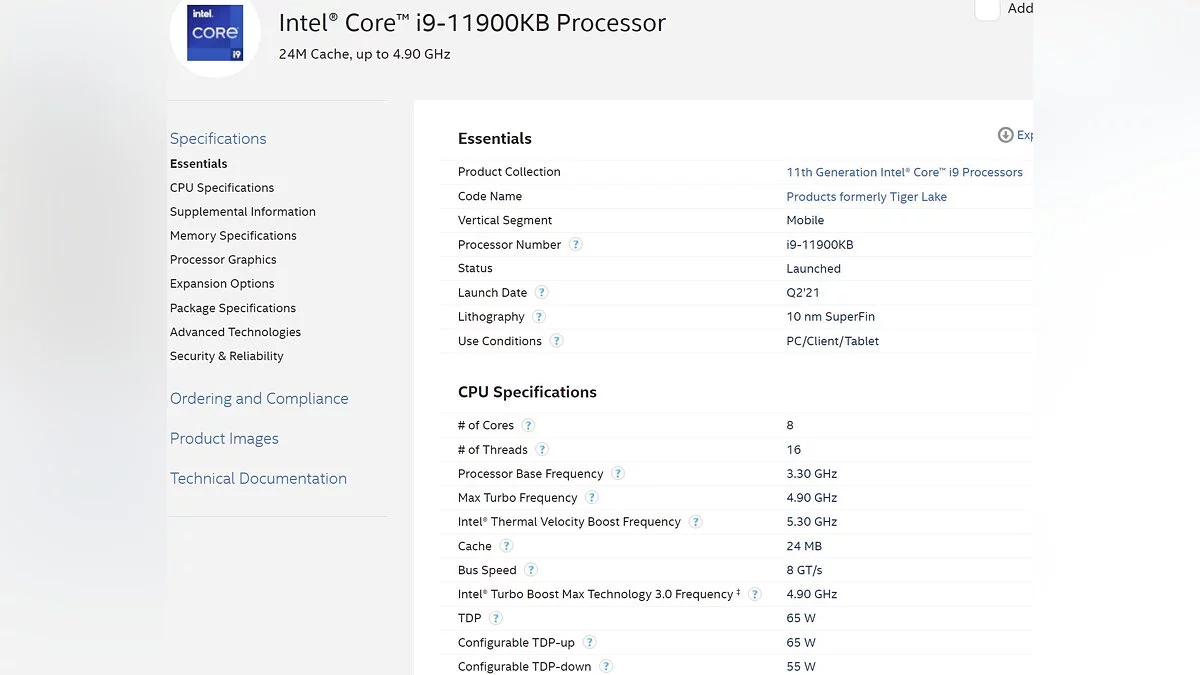Show help for Configurable TDP-down
The width and height of the screenshot is (1200, 675).
pos(606,667)
